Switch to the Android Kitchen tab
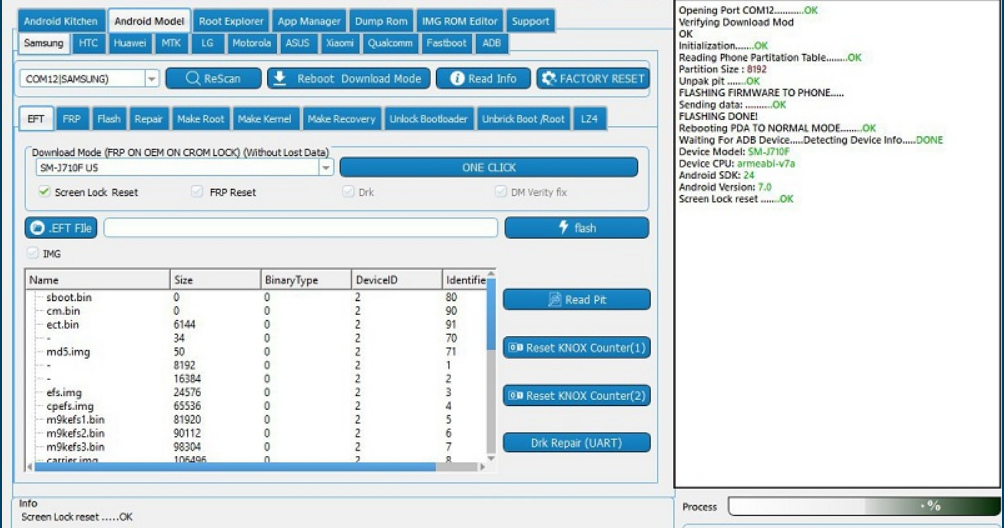This screenshot has height=528, width=1004. click(x=61, y=21)
